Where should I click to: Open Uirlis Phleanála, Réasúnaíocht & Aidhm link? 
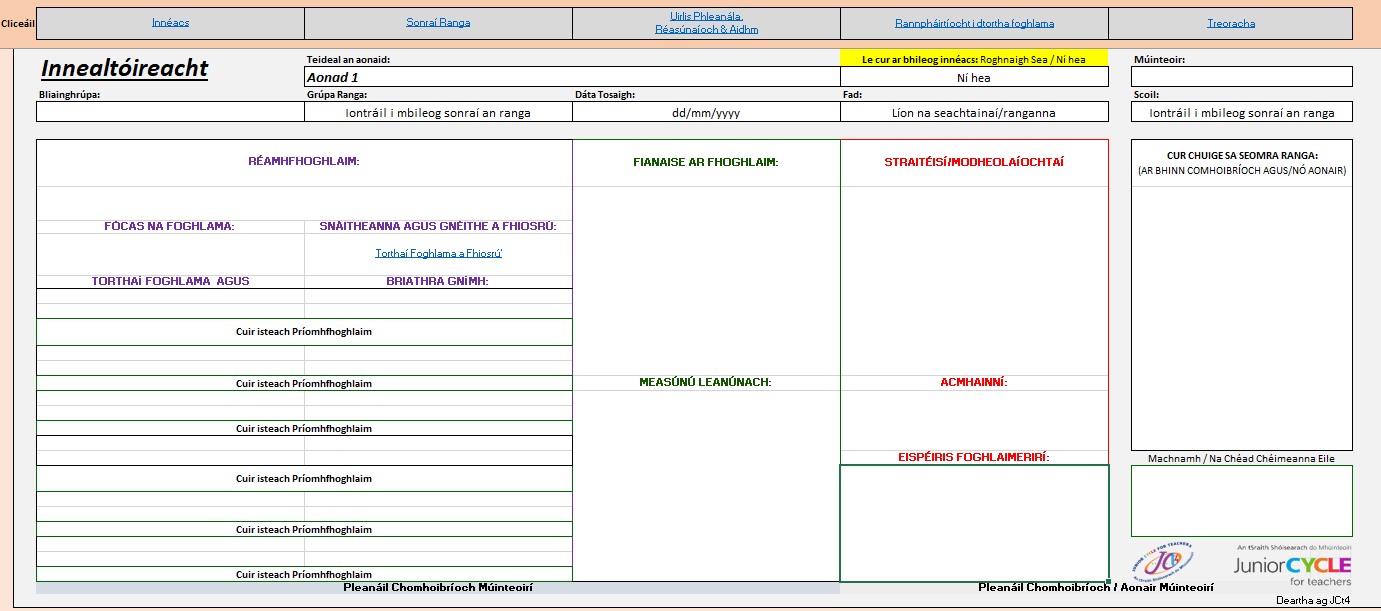pos(706,23)
